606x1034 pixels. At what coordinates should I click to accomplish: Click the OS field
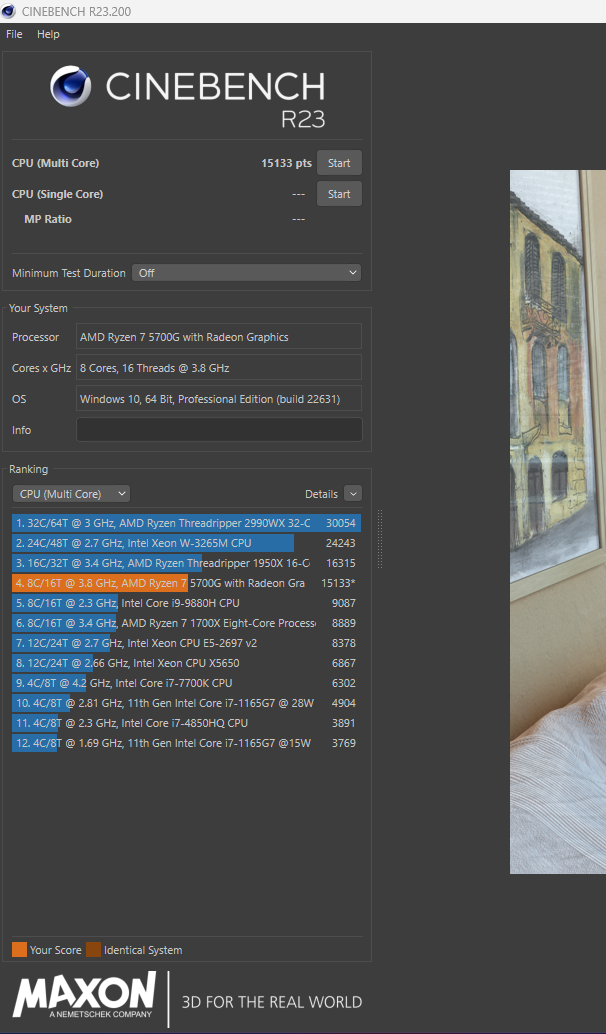[x=219, y=399]
